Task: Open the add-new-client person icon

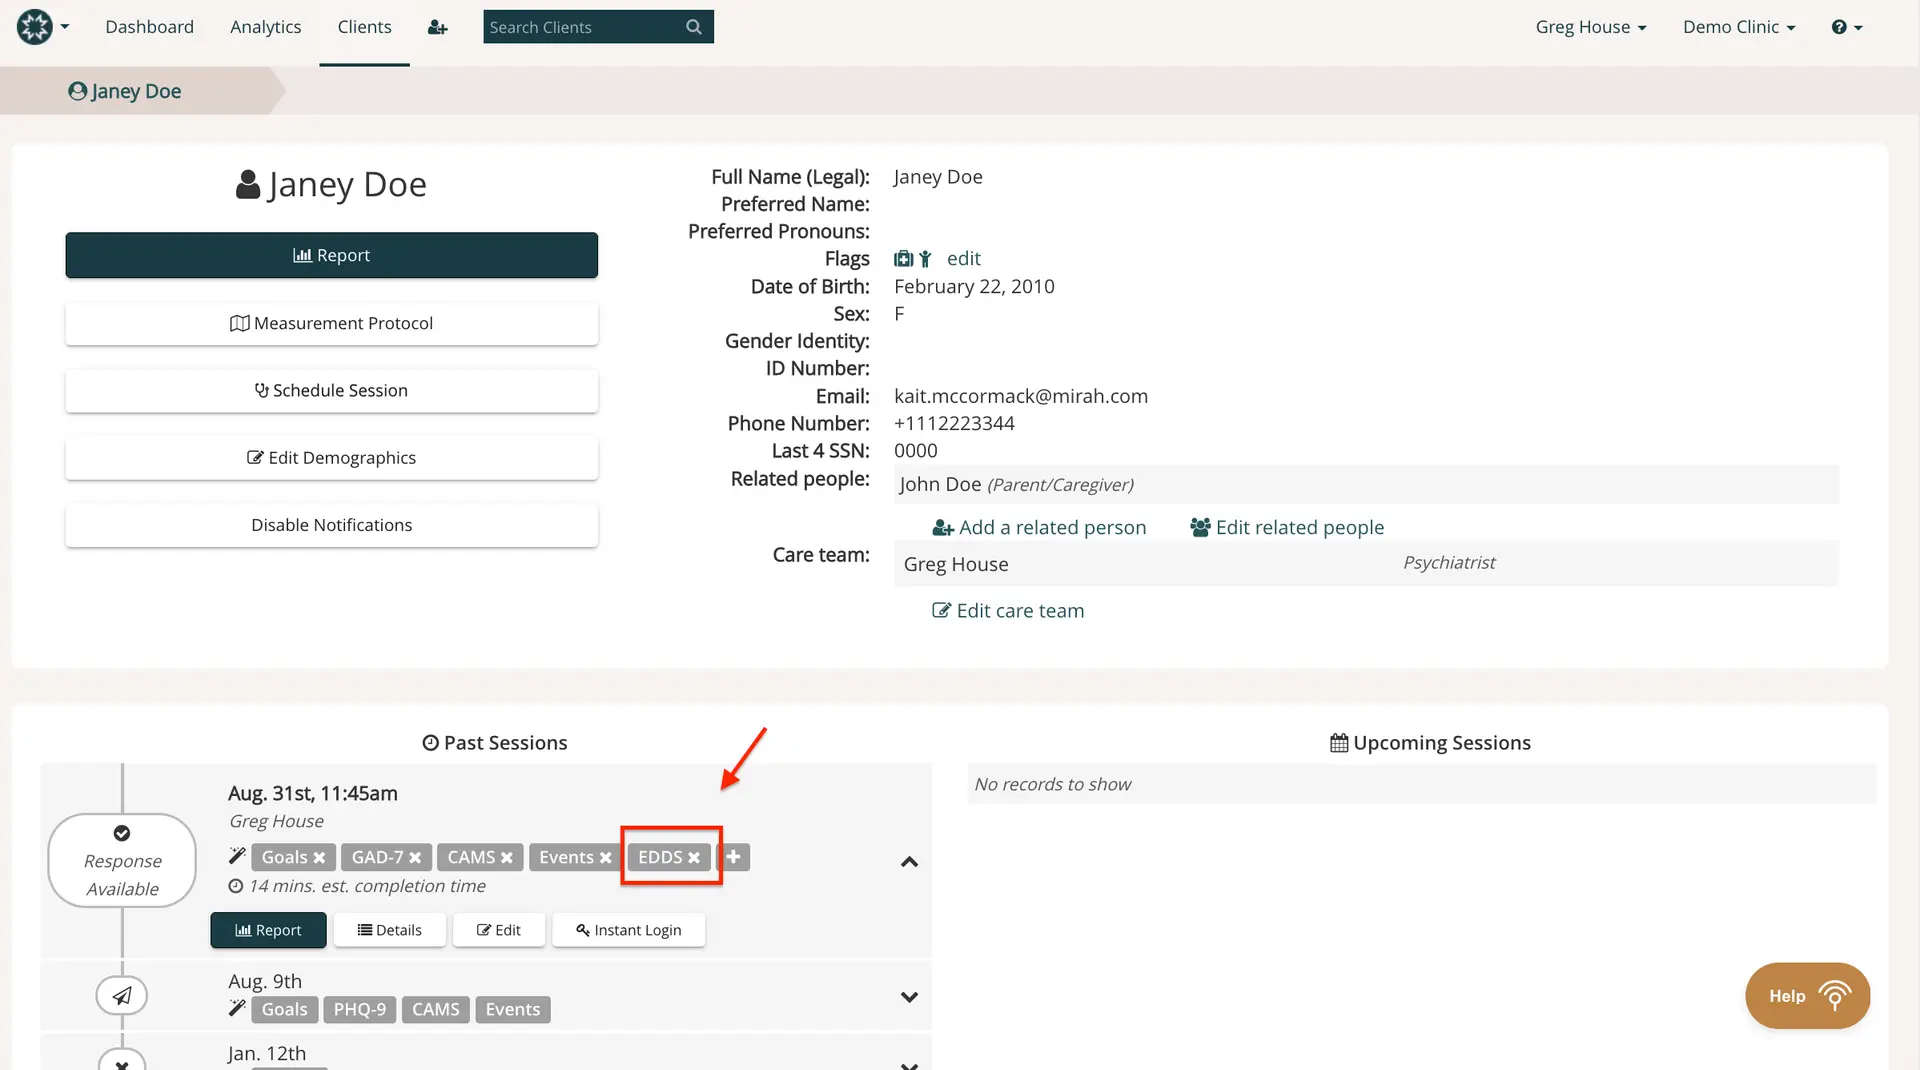Action: tap(437, 27)
